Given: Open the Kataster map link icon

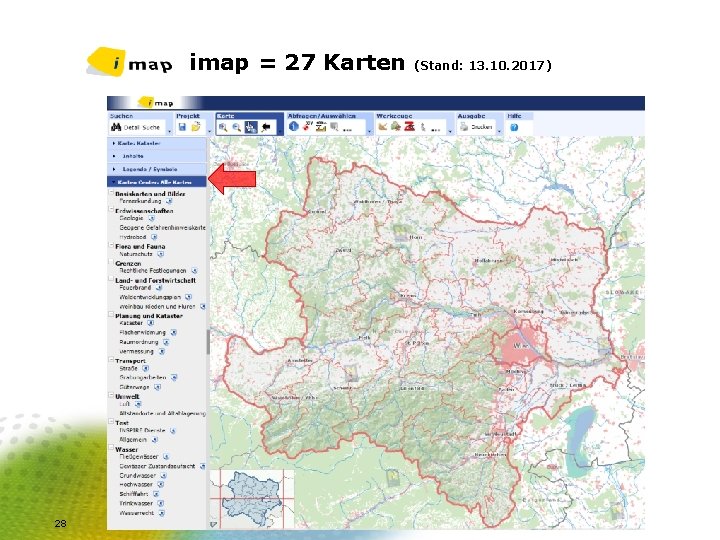Looking at the screenshot, I should (150, 323).
